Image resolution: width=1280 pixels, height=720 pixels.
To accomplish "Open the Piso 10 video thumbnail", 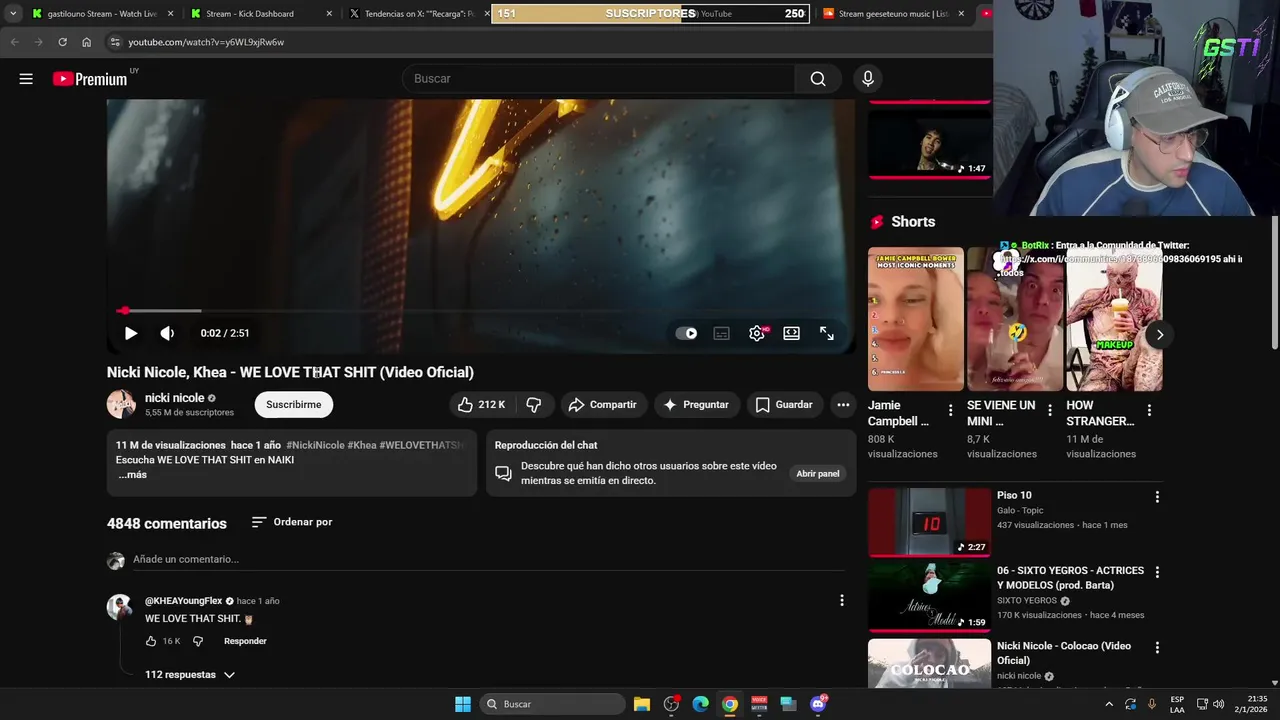I will coord(929,522).
